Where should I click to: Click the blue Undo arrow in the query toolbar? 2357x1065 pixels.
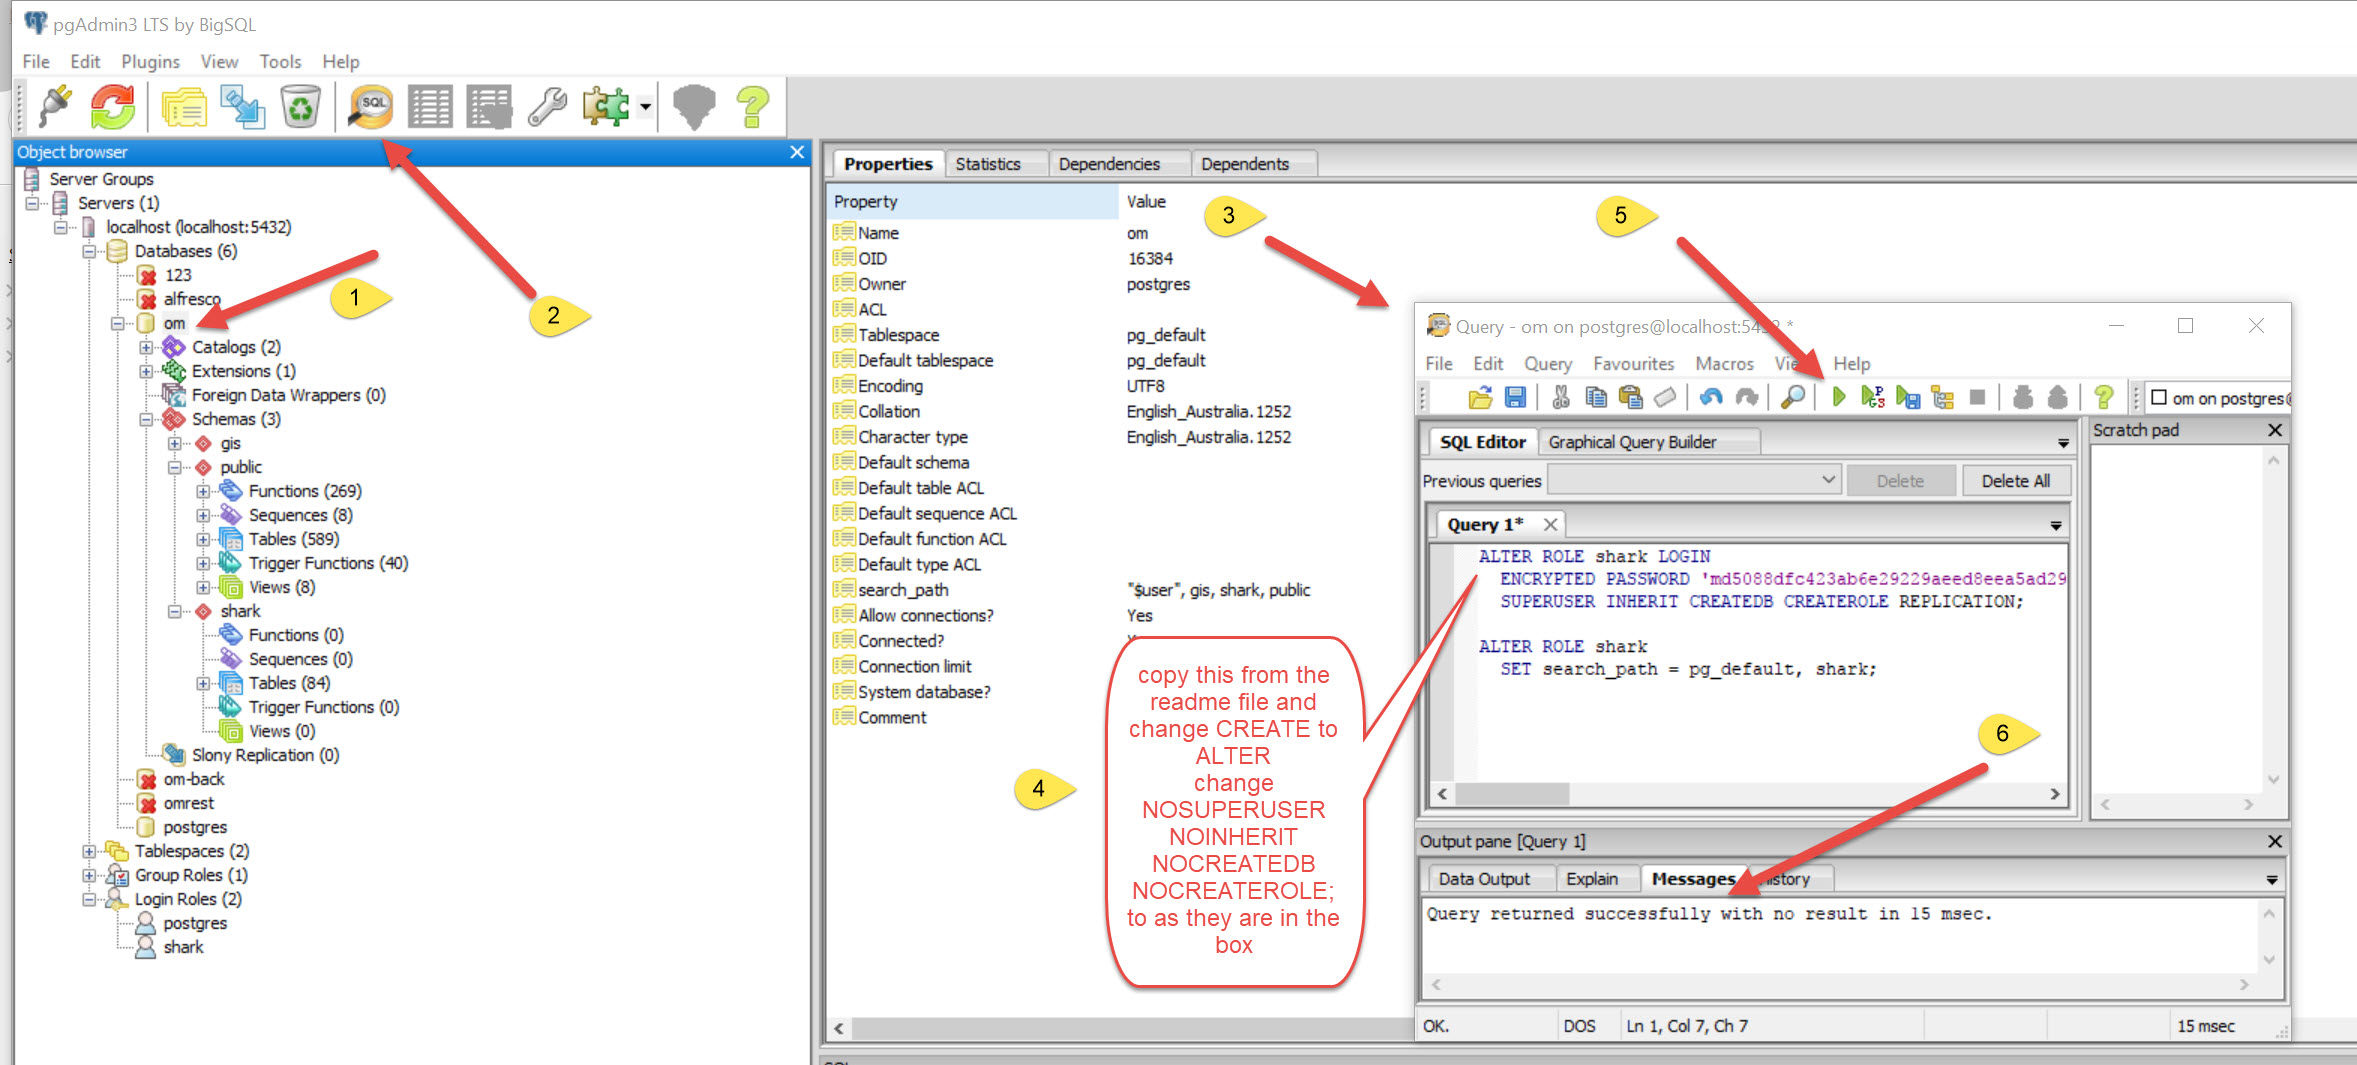[1711, 398]
